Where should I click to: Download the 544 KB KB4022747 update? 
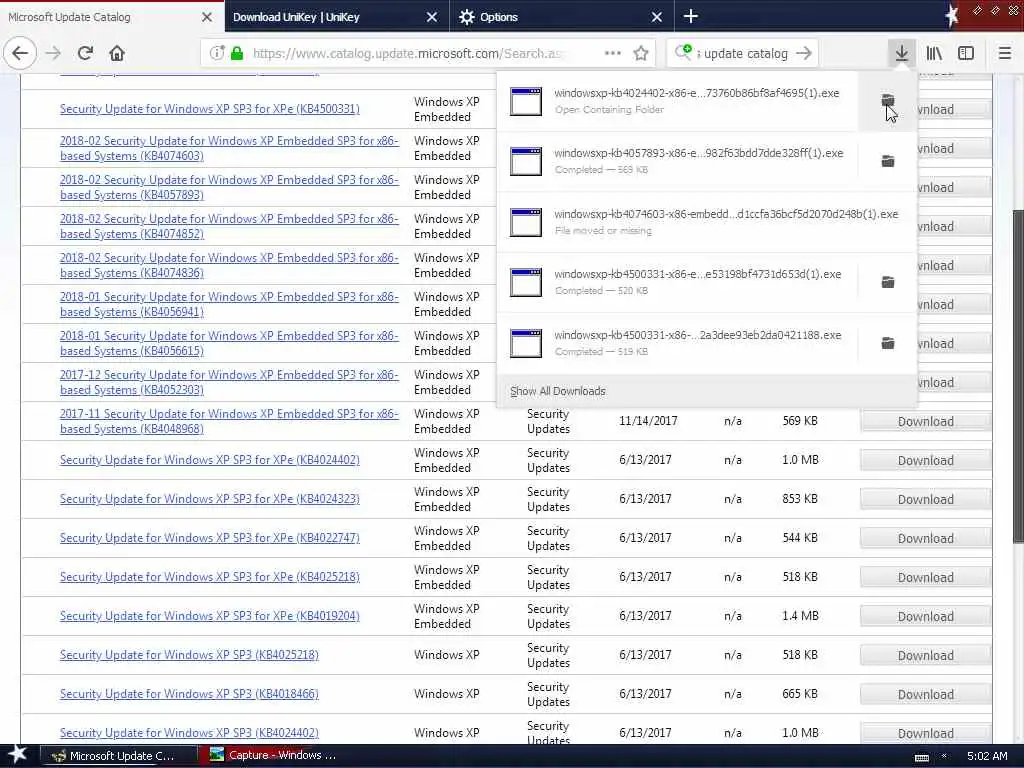tap(925, 539)
